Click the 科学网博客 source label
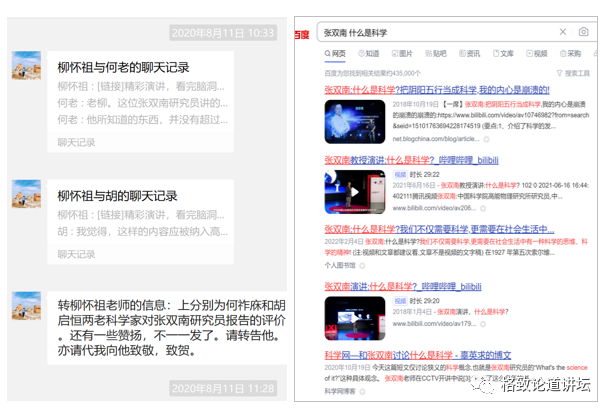Screen dimensions: 610x411 [x=340, y=392]
